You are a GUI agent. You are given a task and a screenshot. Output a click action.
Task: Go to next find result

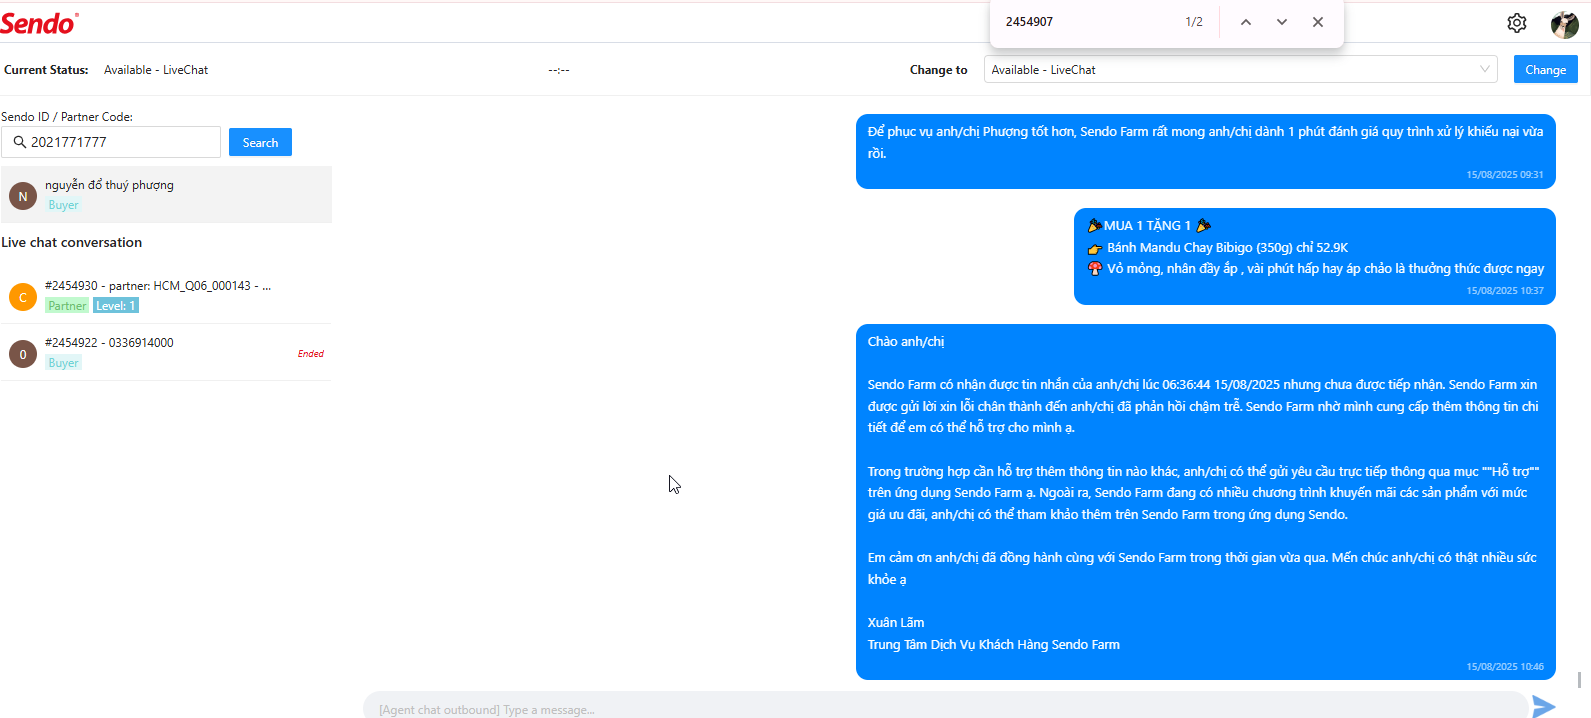1282,22
